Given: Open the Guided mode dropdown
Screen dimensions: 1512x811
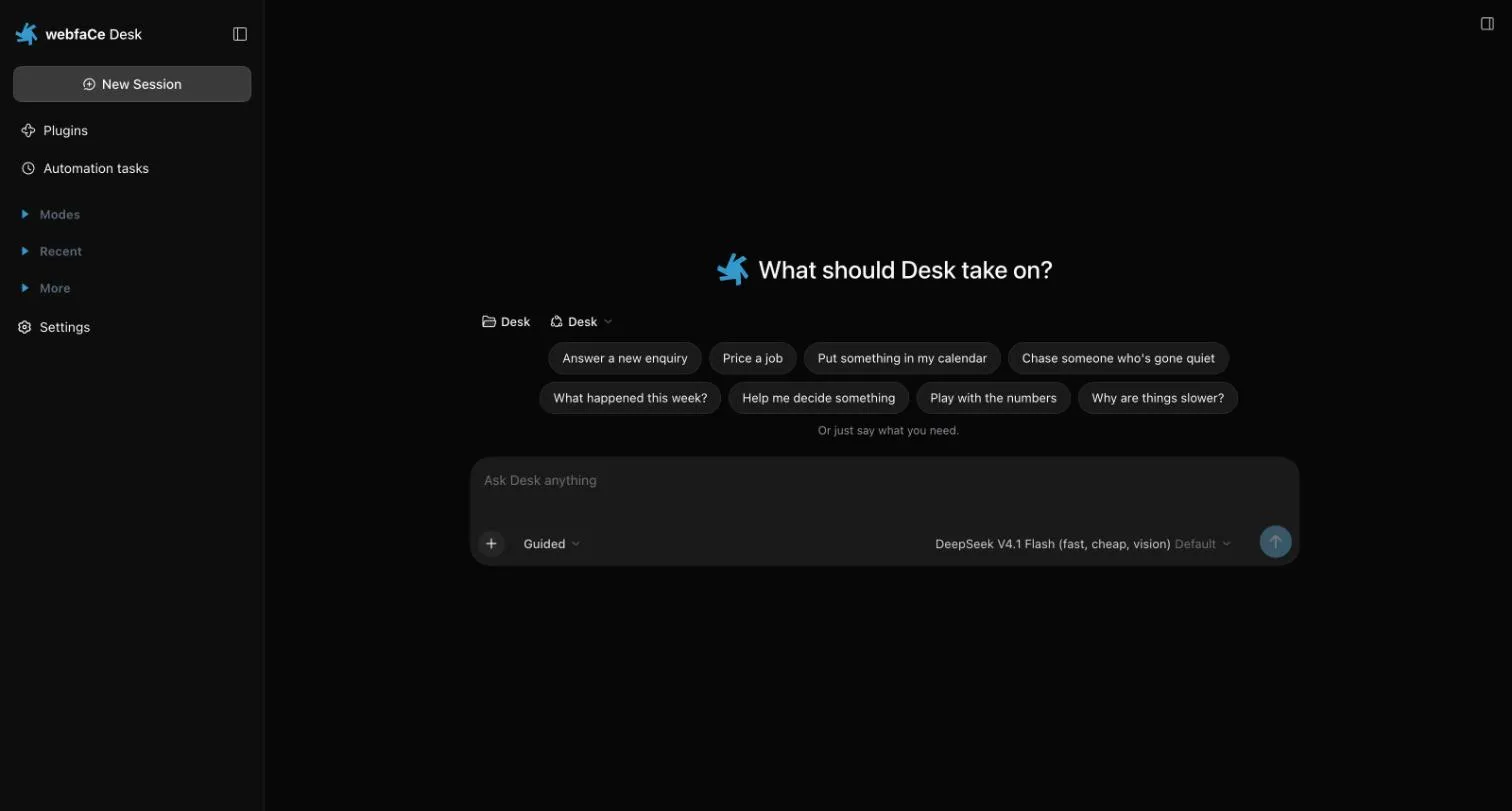Looking at the screenshot, I should (552, 544).
